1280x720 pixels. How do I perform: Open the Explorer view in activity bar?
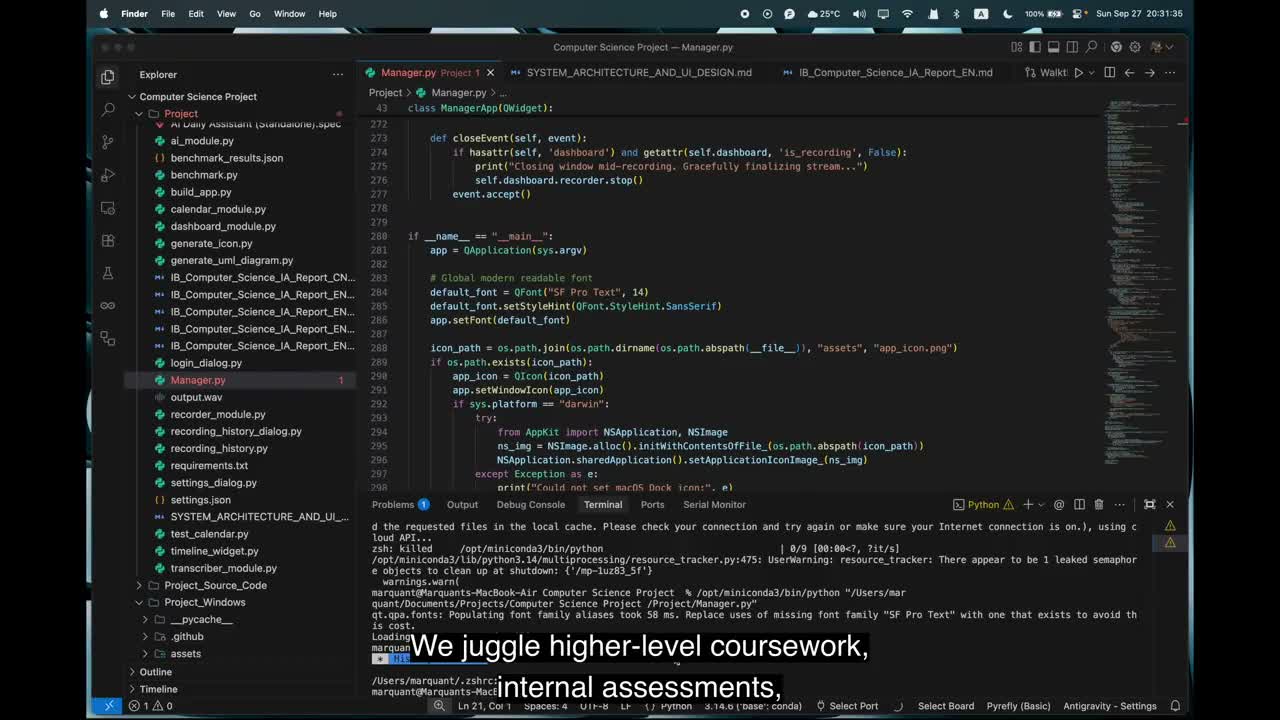click(x=108, y=76)
